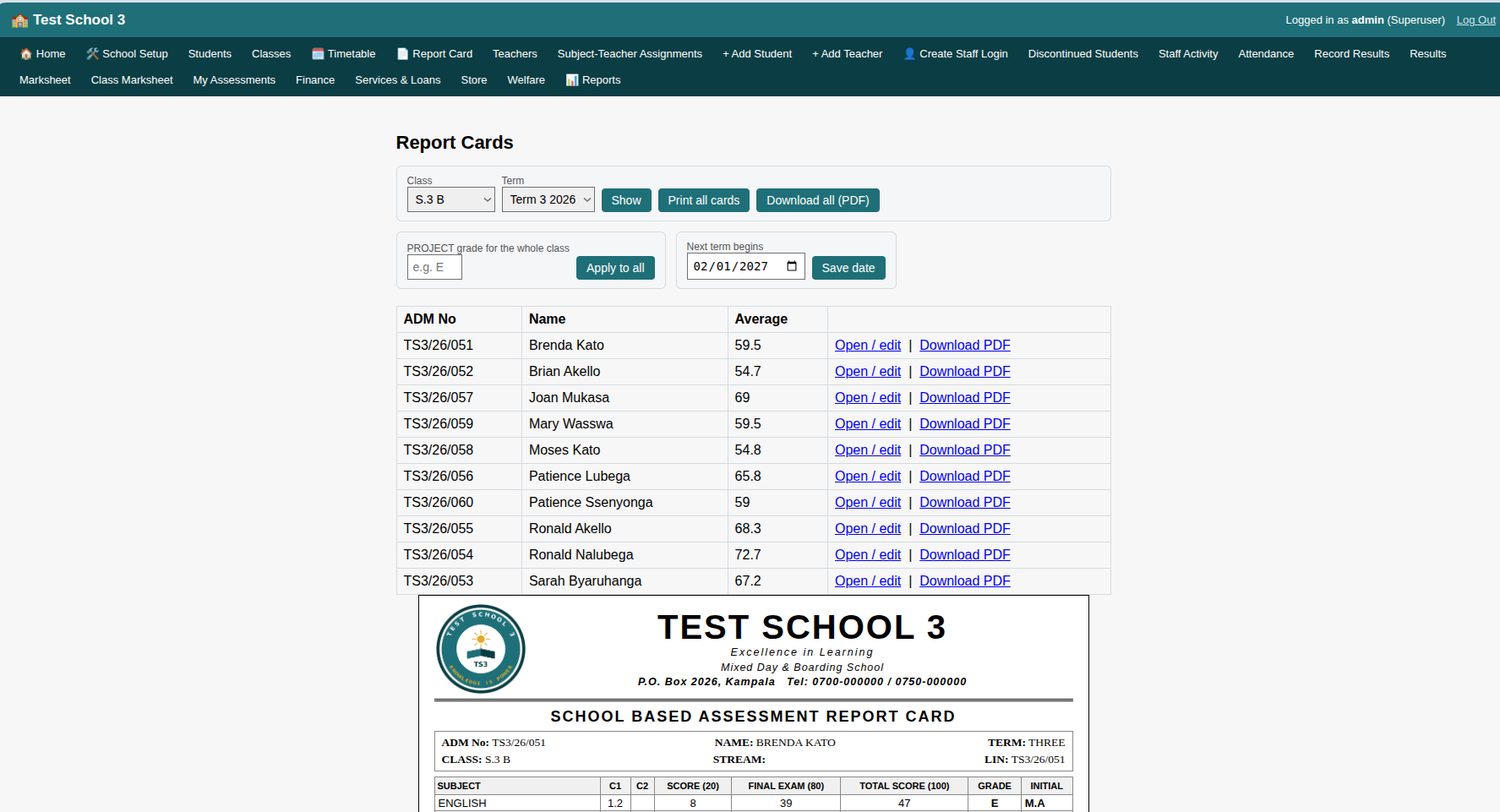
Task: Open the Term dropdown showing Term 3 2026
Action: 548,200
